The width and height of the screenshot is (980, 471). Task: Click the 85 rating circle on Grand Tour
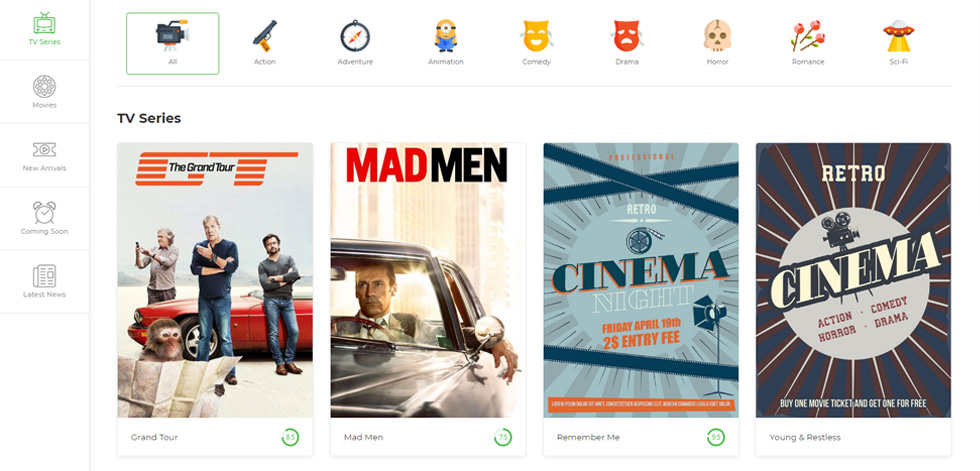290,437
